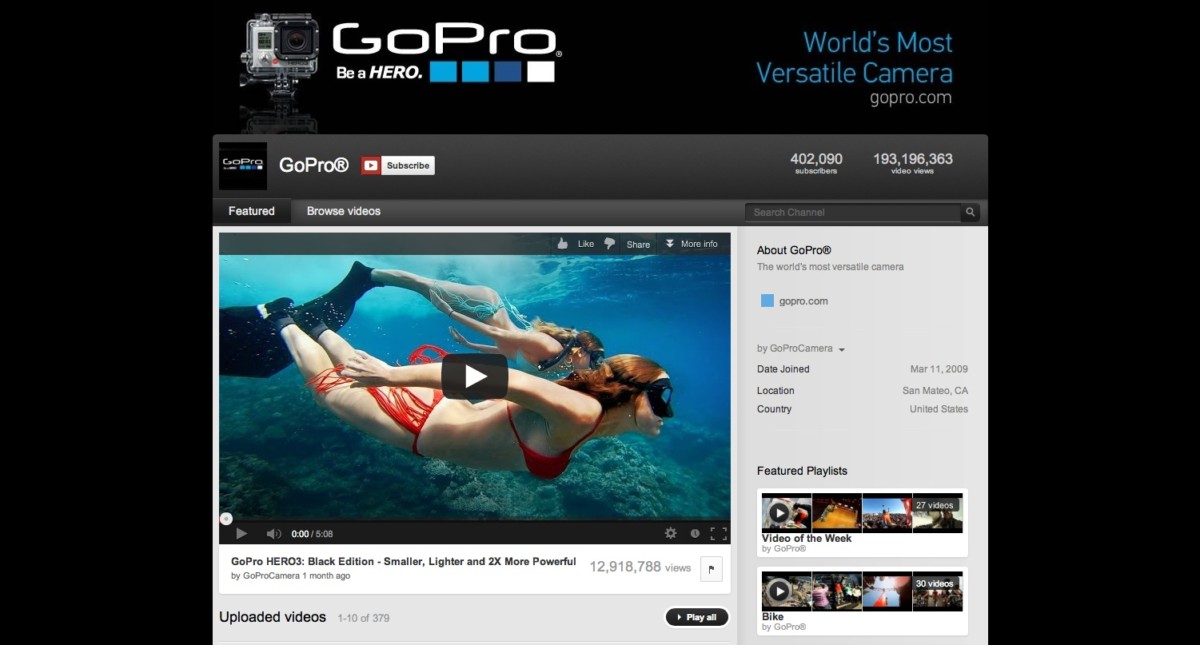Click the Play all button
Viewport: 1200px width, 645px height.
coord(697,617)
